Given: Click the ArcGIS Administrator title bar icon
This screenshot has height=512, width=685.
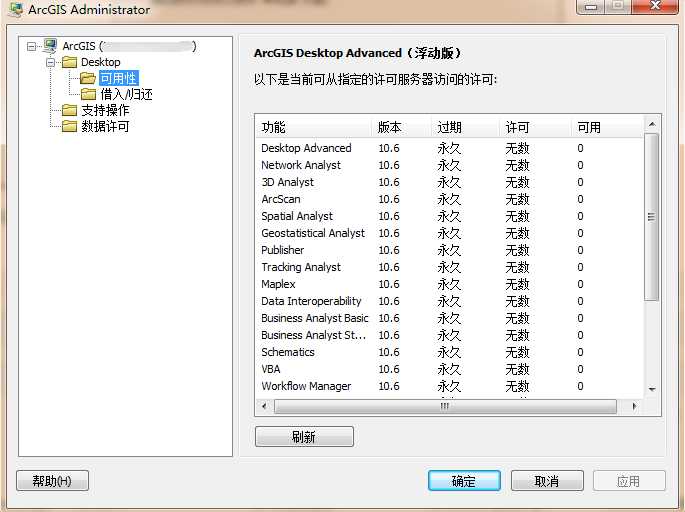Looking at the screenshot, I should 15,10.
